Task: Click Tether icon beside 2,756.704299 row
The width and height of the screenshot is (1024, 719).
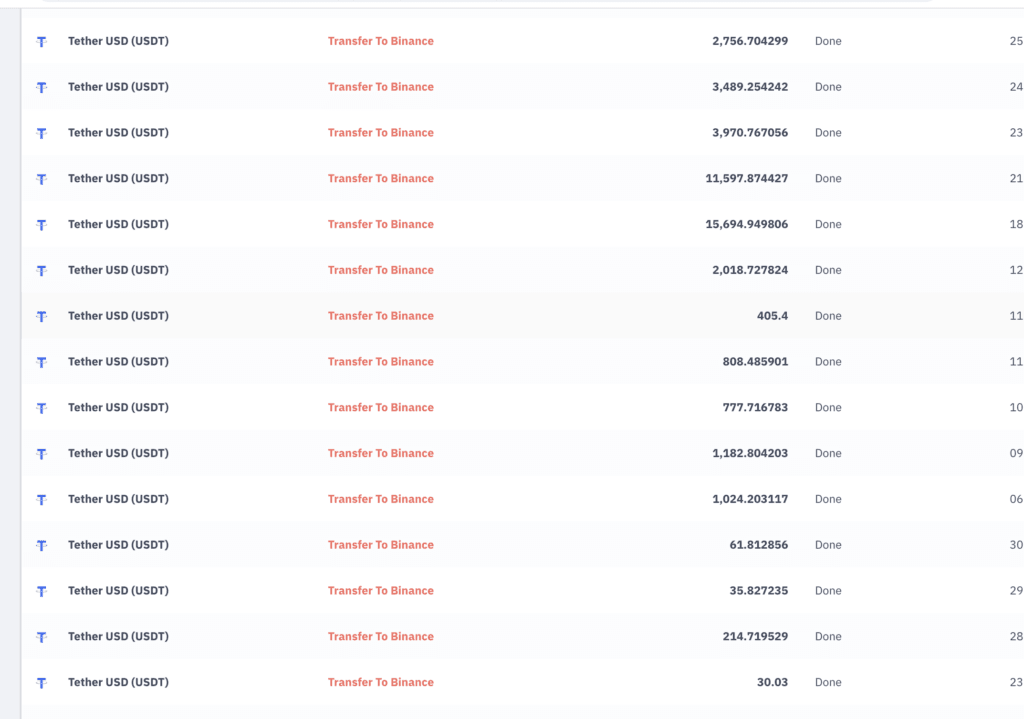Action: (x=41, y=42)
